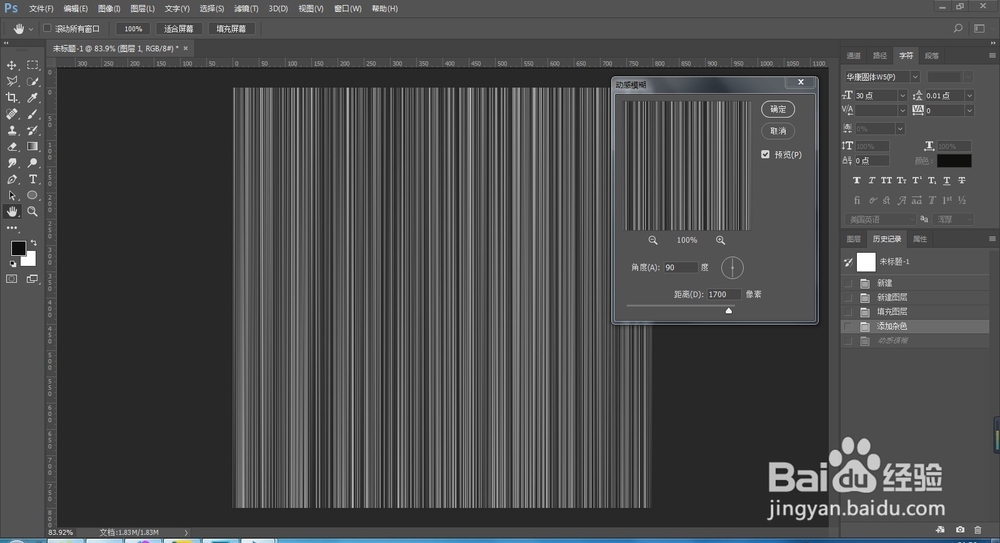Select the History Brush tool
The image size is (1000, 543).
click(33, 130)
